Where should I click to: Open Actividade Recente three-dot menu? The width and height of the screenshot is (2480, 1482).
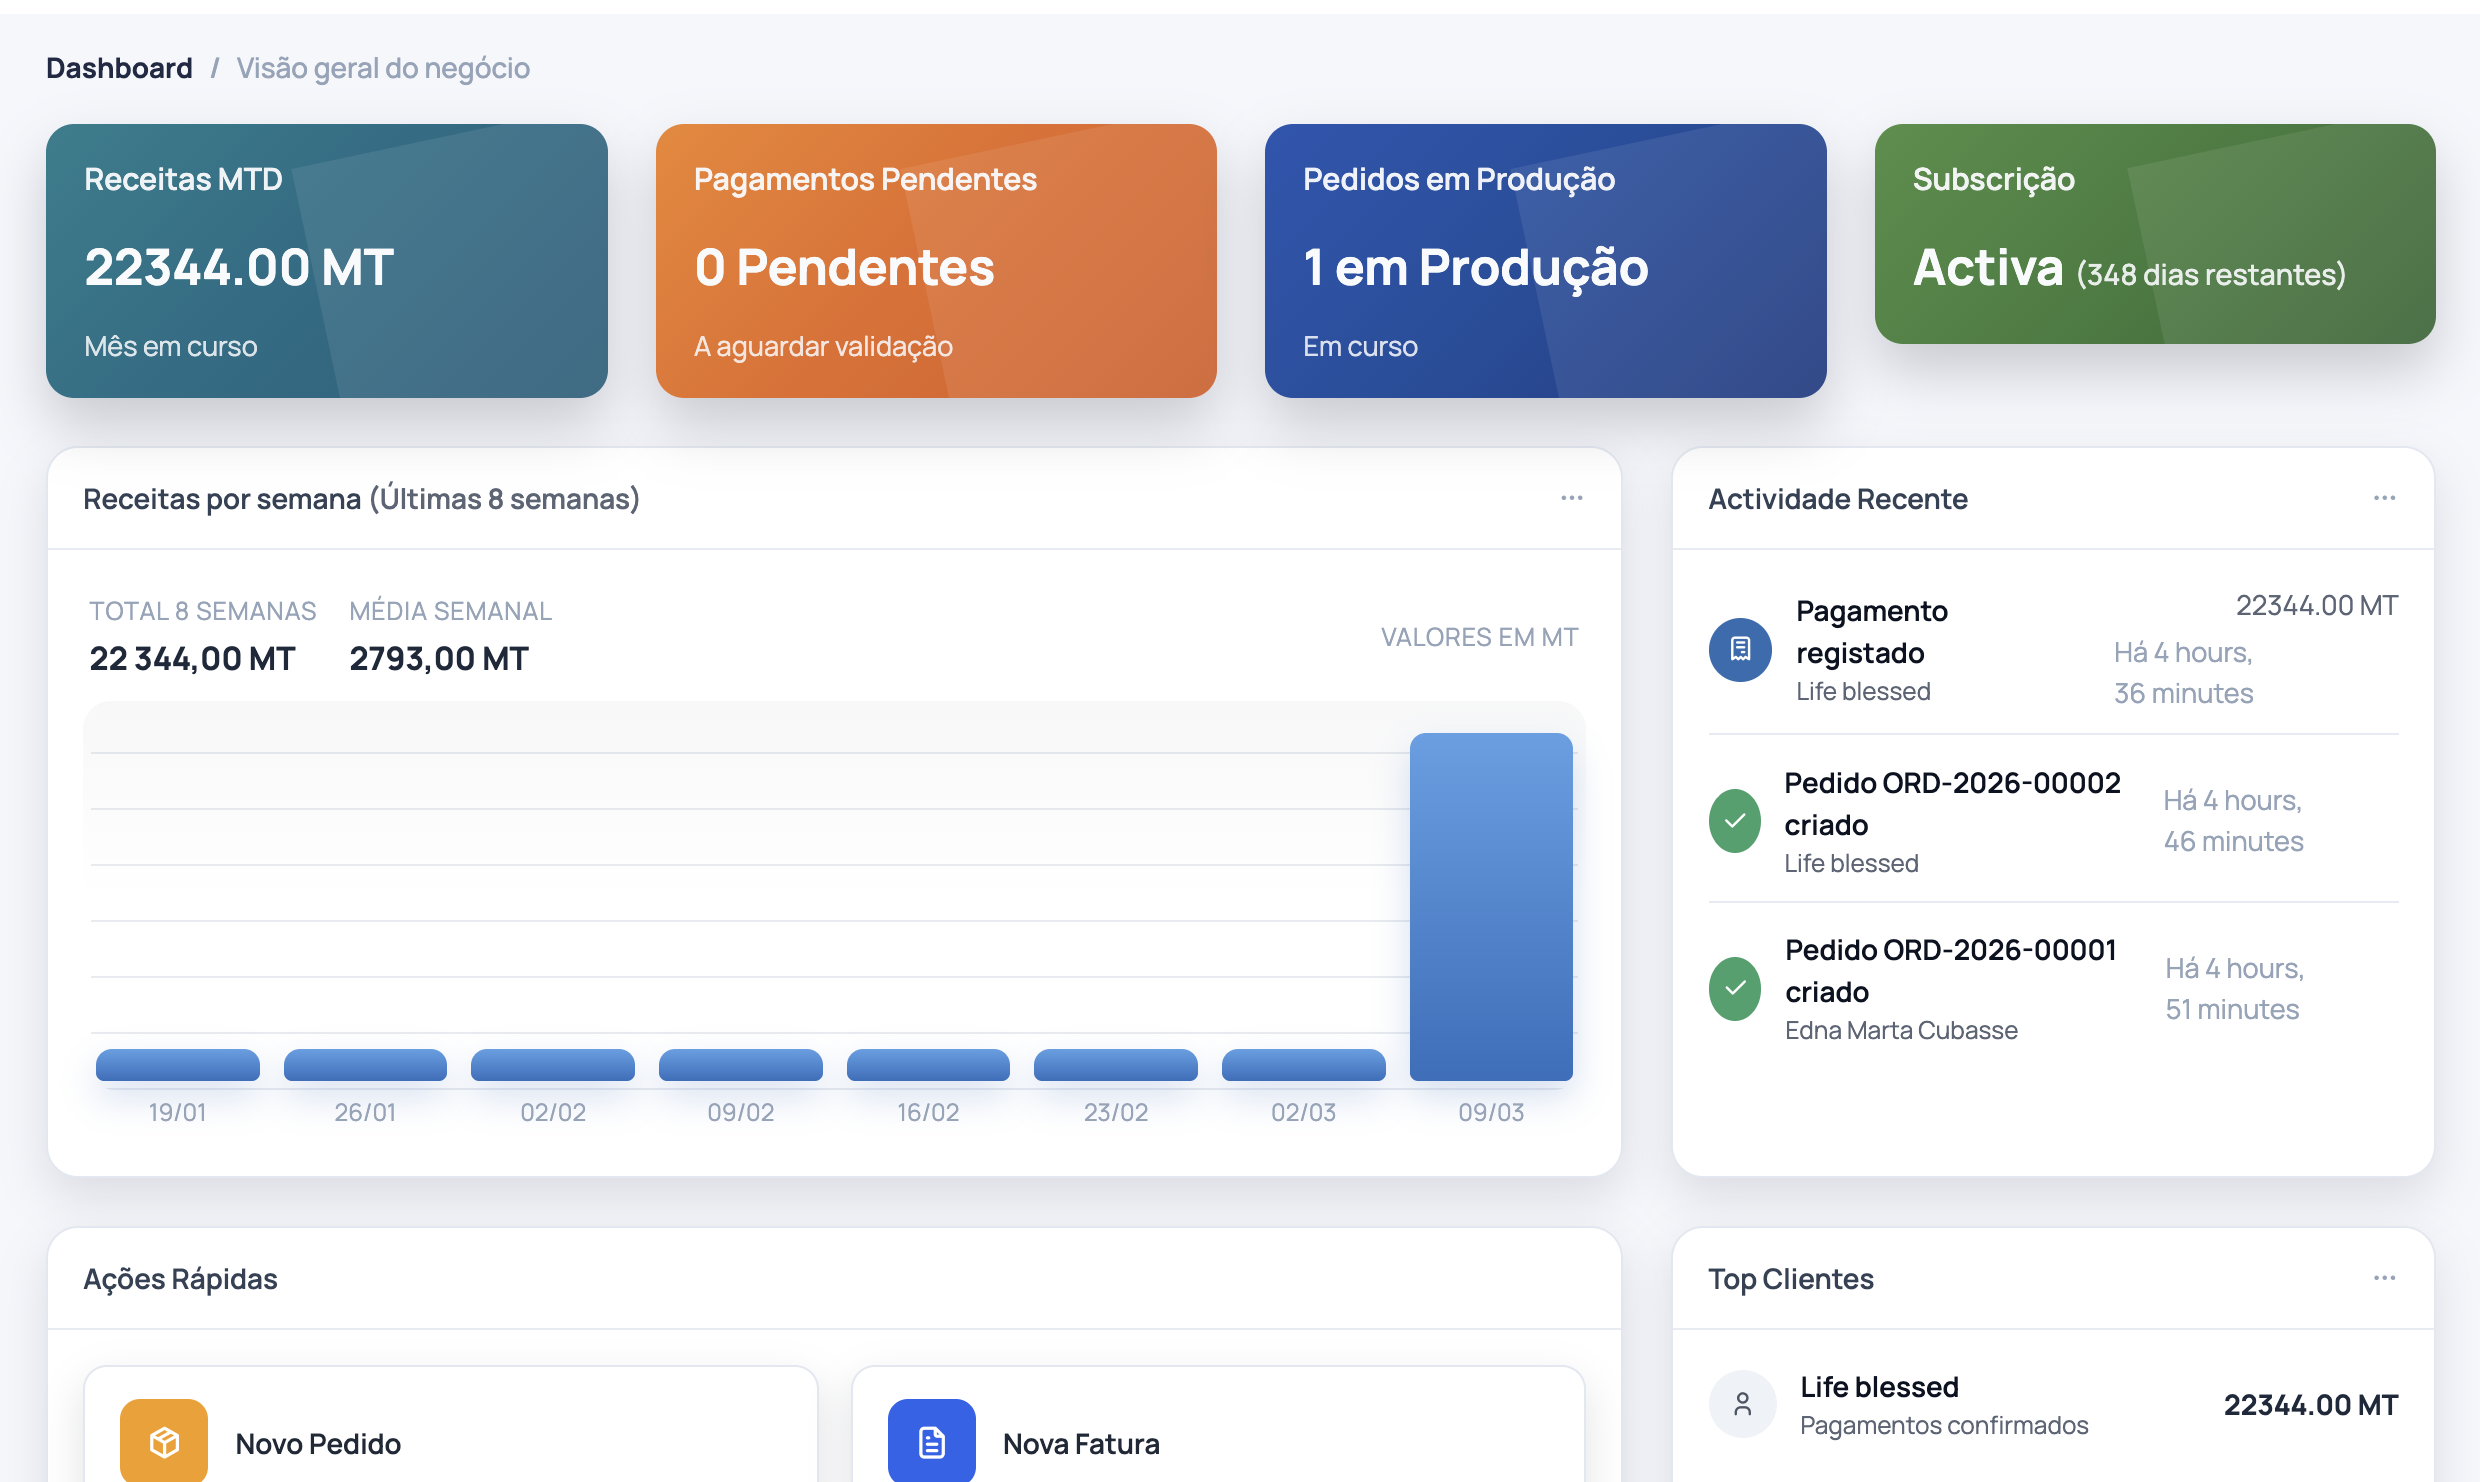pos(2384,498)
